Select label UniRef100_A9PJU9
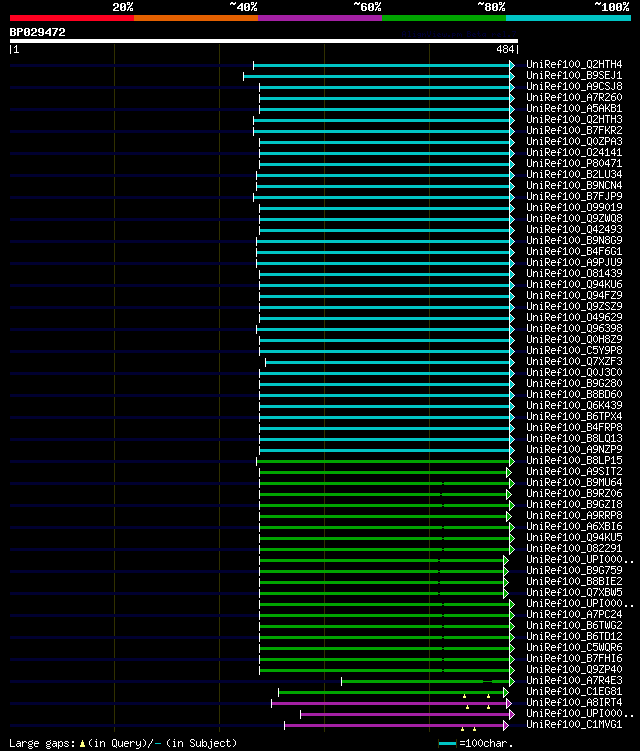The height and width of the screenshot is (751, 640). coord(574,262)
